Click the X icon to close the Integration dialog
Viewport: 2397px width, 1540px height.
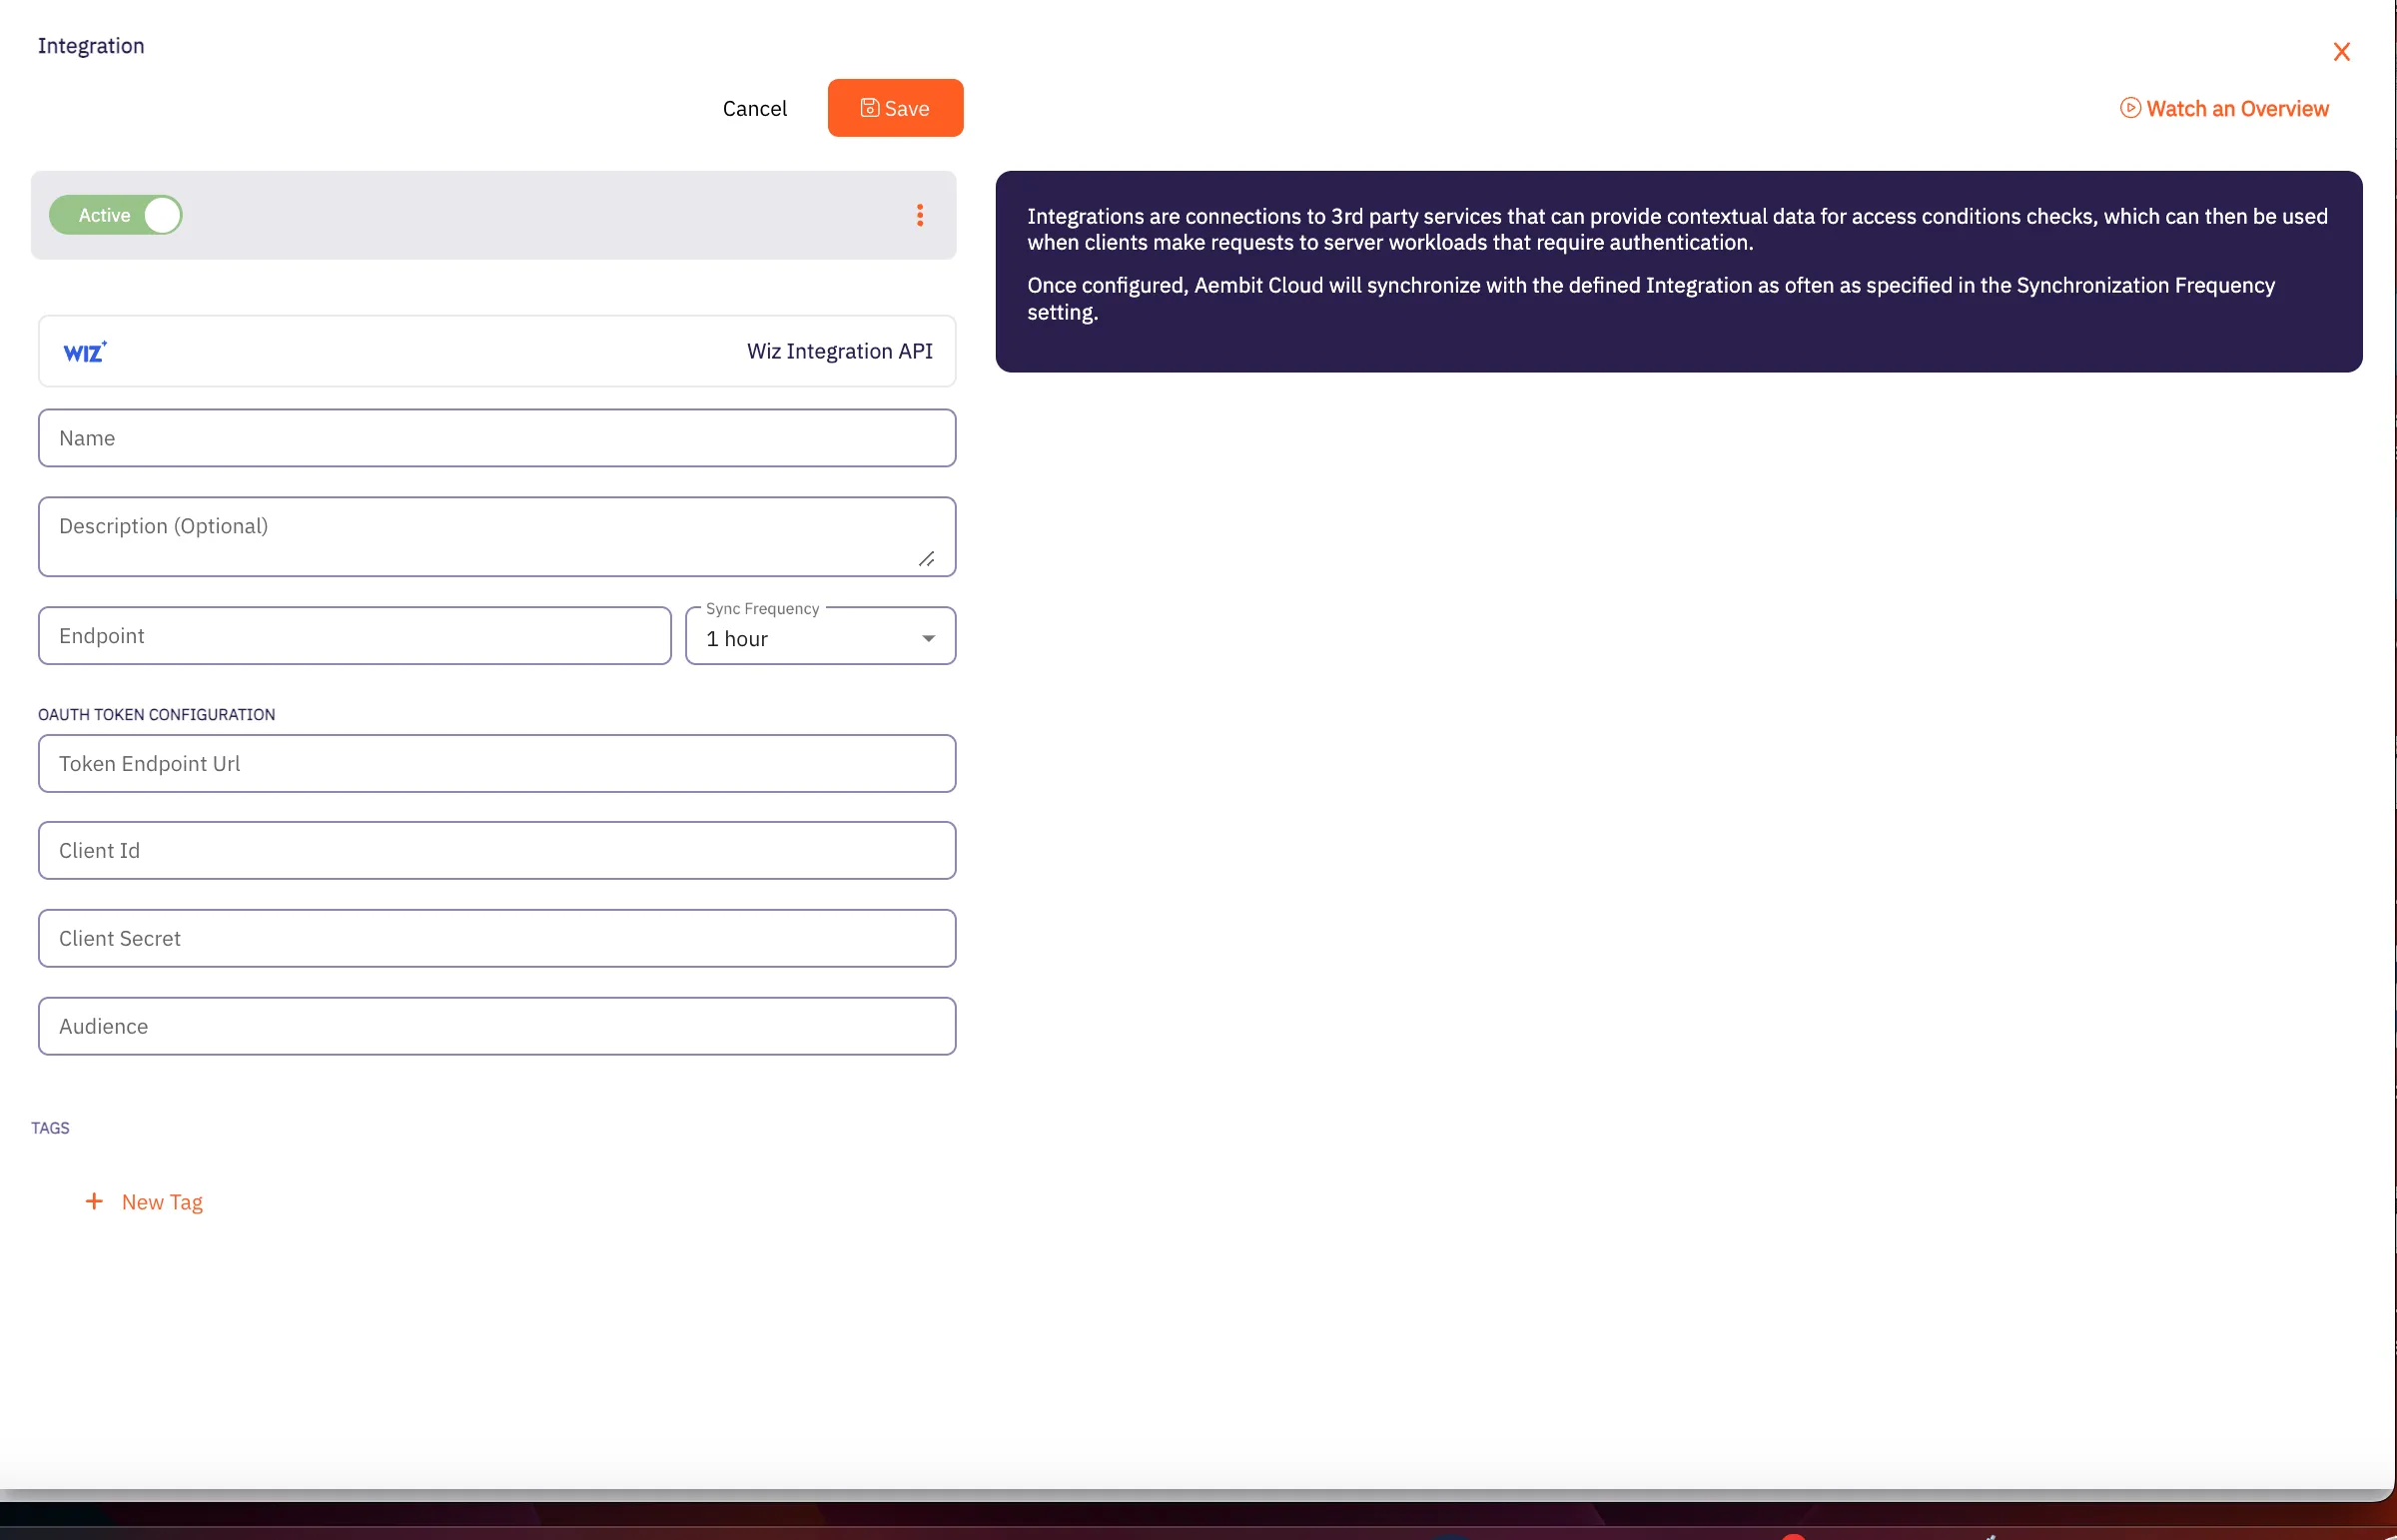[2342, 51]
